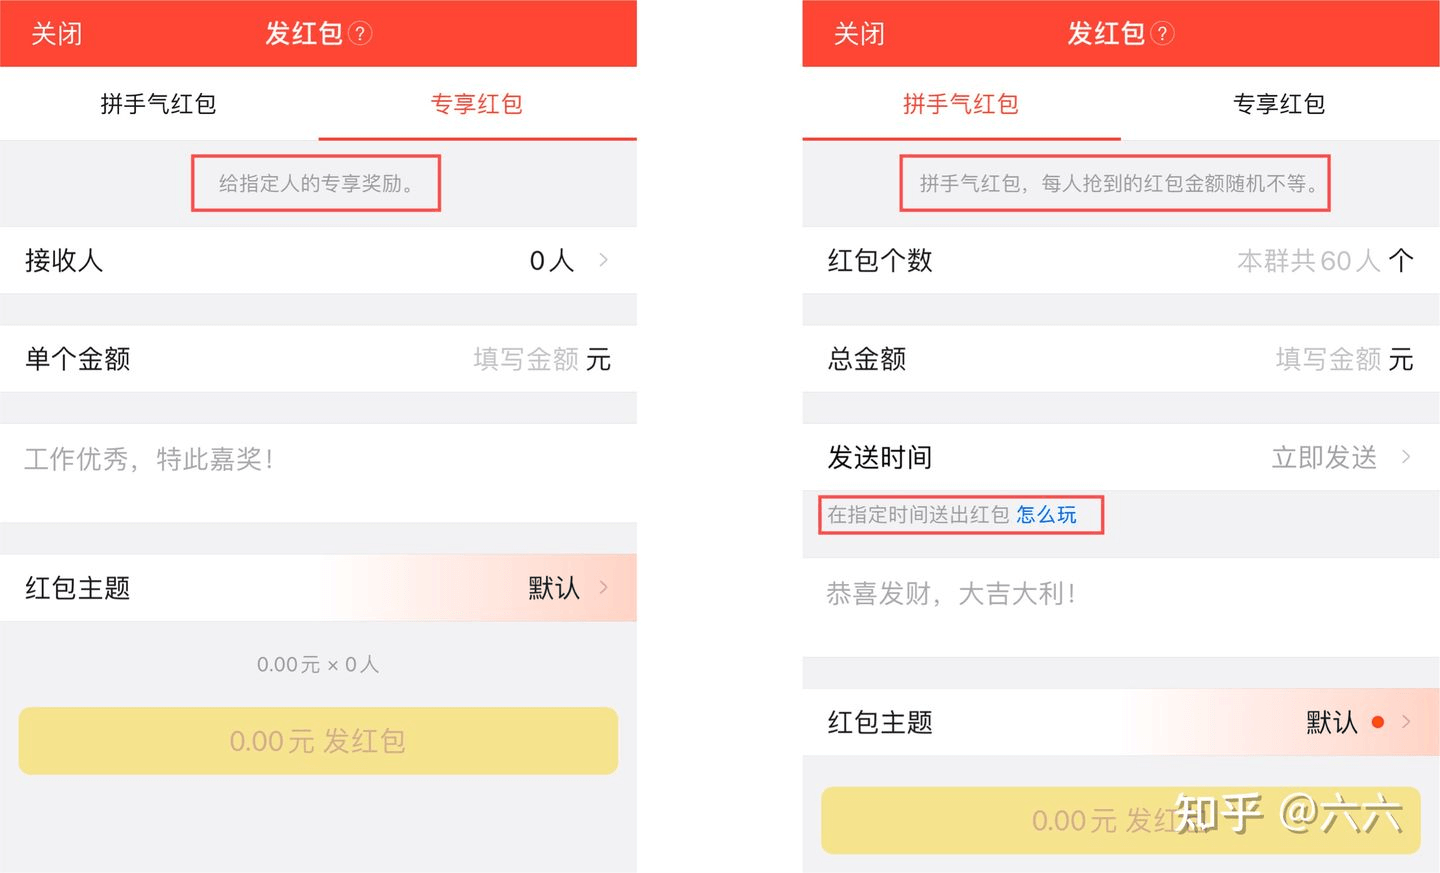Expand 红包主题 chevron on left panel
This screenshot has height=873, width=1440.
click(x=603, y=587)
